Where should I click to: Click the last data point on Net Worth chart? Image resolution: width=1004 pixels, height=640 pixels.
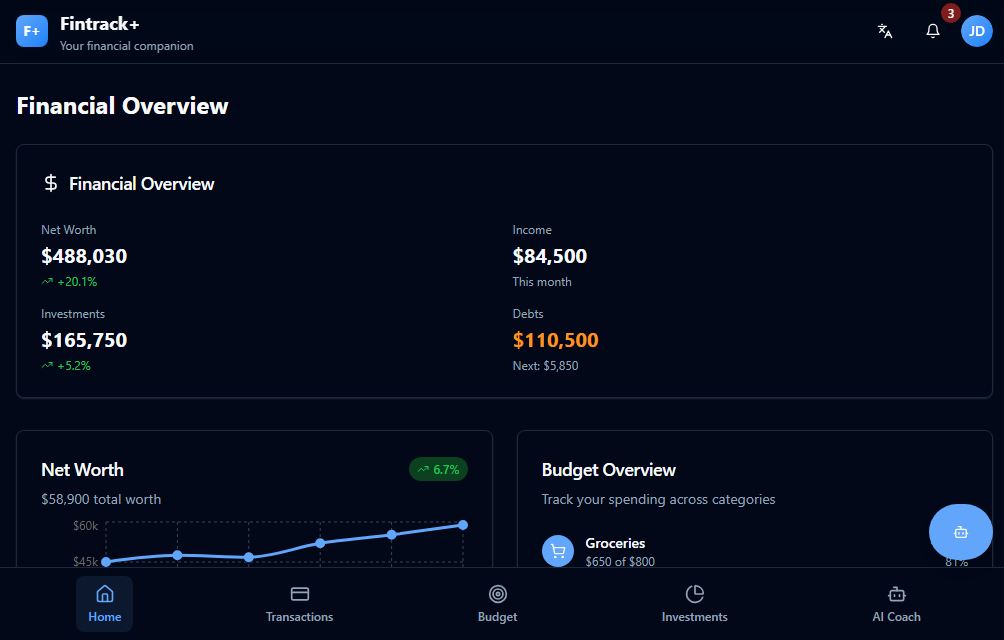click(463, 525)
